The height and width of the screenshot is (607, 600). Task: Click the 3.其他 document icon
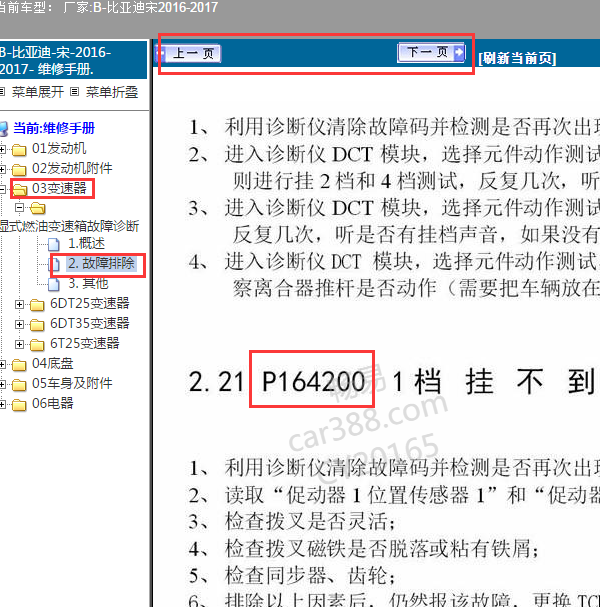point(53,285)
